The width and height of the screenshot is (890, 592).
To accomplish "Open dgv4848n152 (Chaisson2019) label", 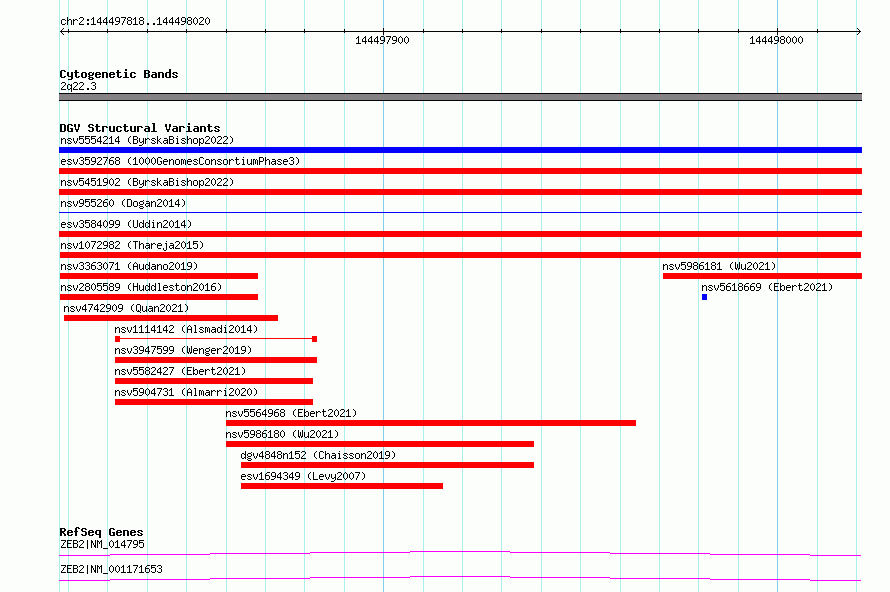I will tap(318, 455).
